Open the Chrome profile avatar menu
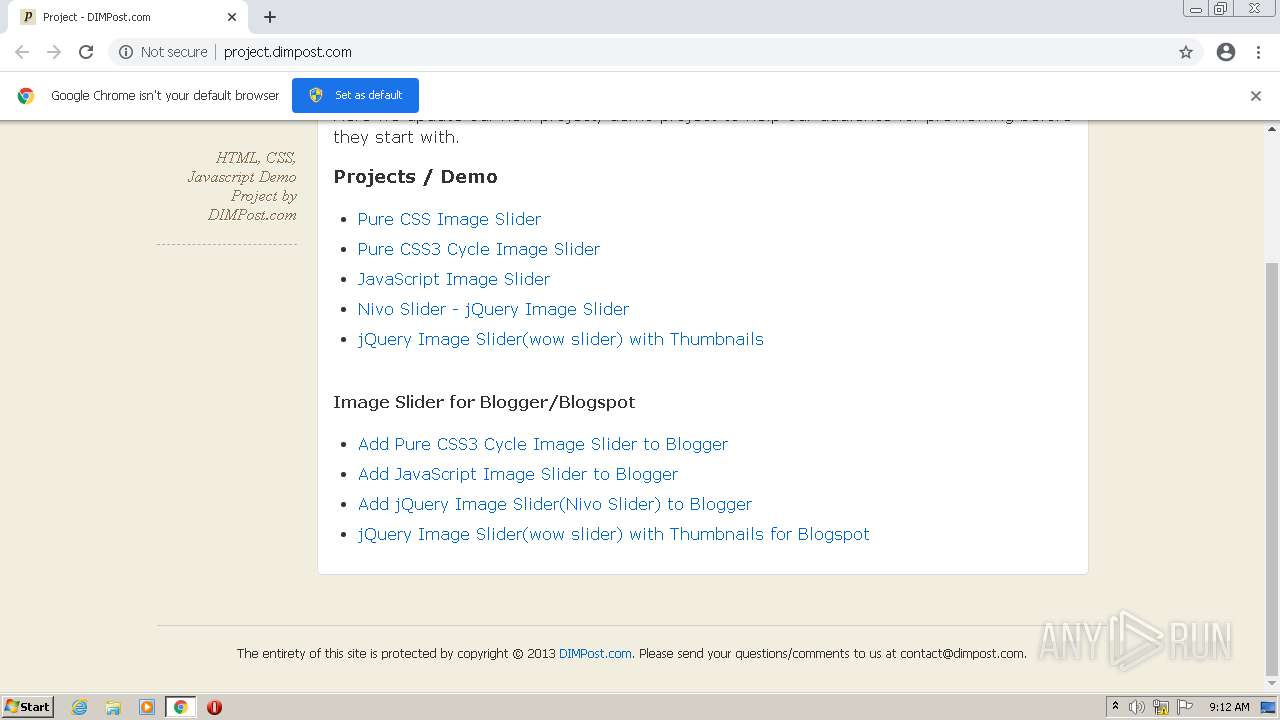The width and height of the screenshot is (1280, 720). (x=1226, y=52)
